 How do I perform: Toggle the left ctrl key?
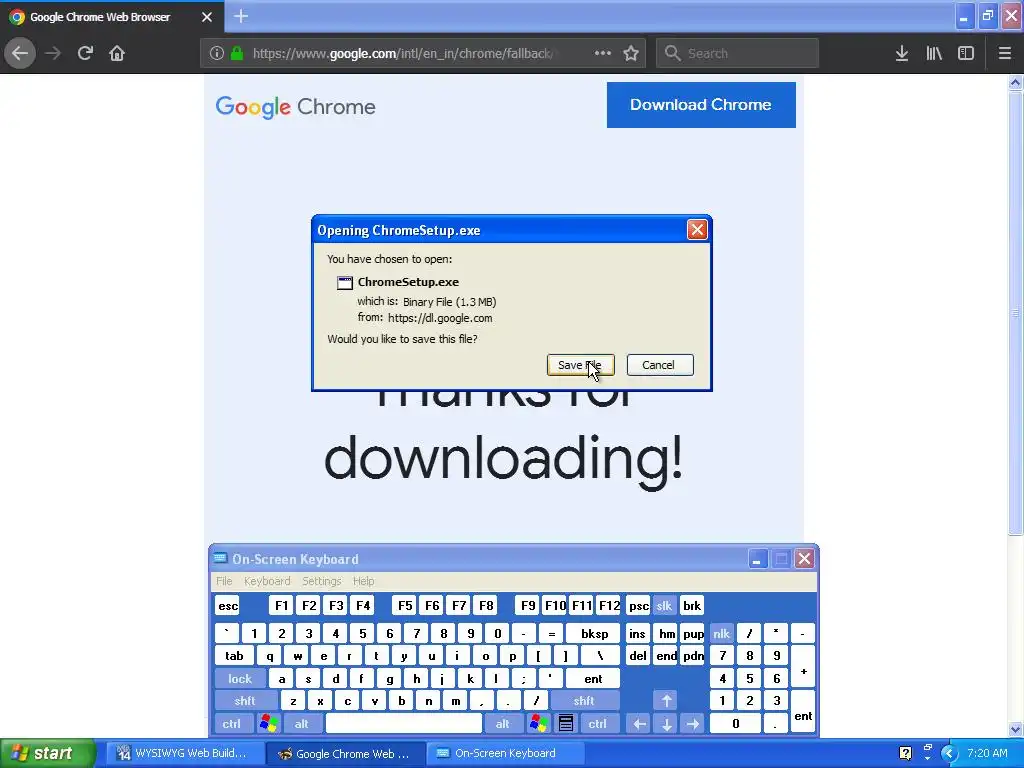pyautogui.click(x=232, y=724)
